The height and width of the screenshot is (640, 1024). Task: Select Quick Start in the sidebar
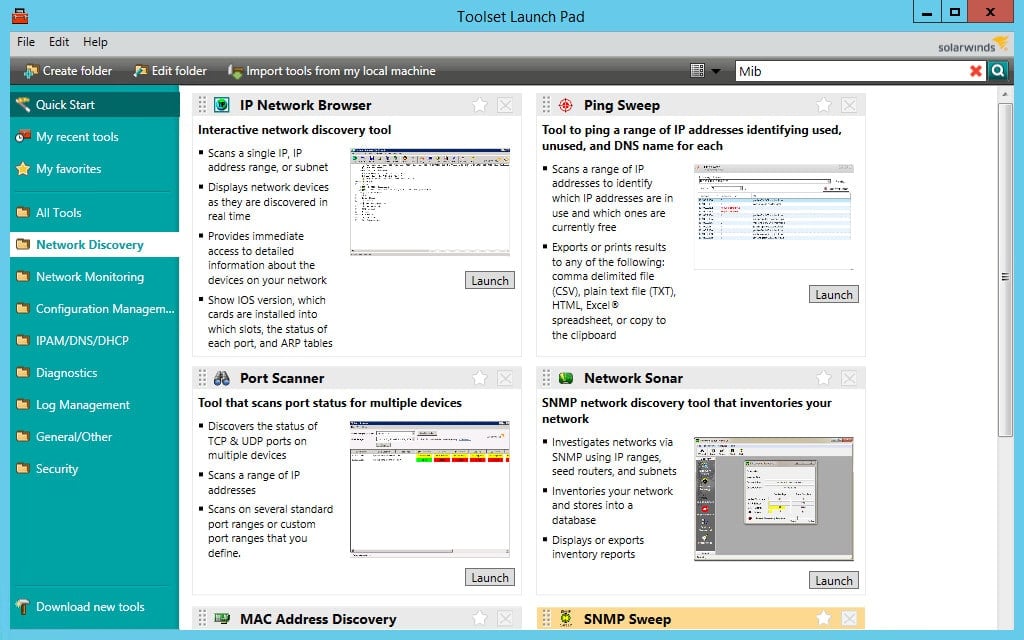click(95, 104)
